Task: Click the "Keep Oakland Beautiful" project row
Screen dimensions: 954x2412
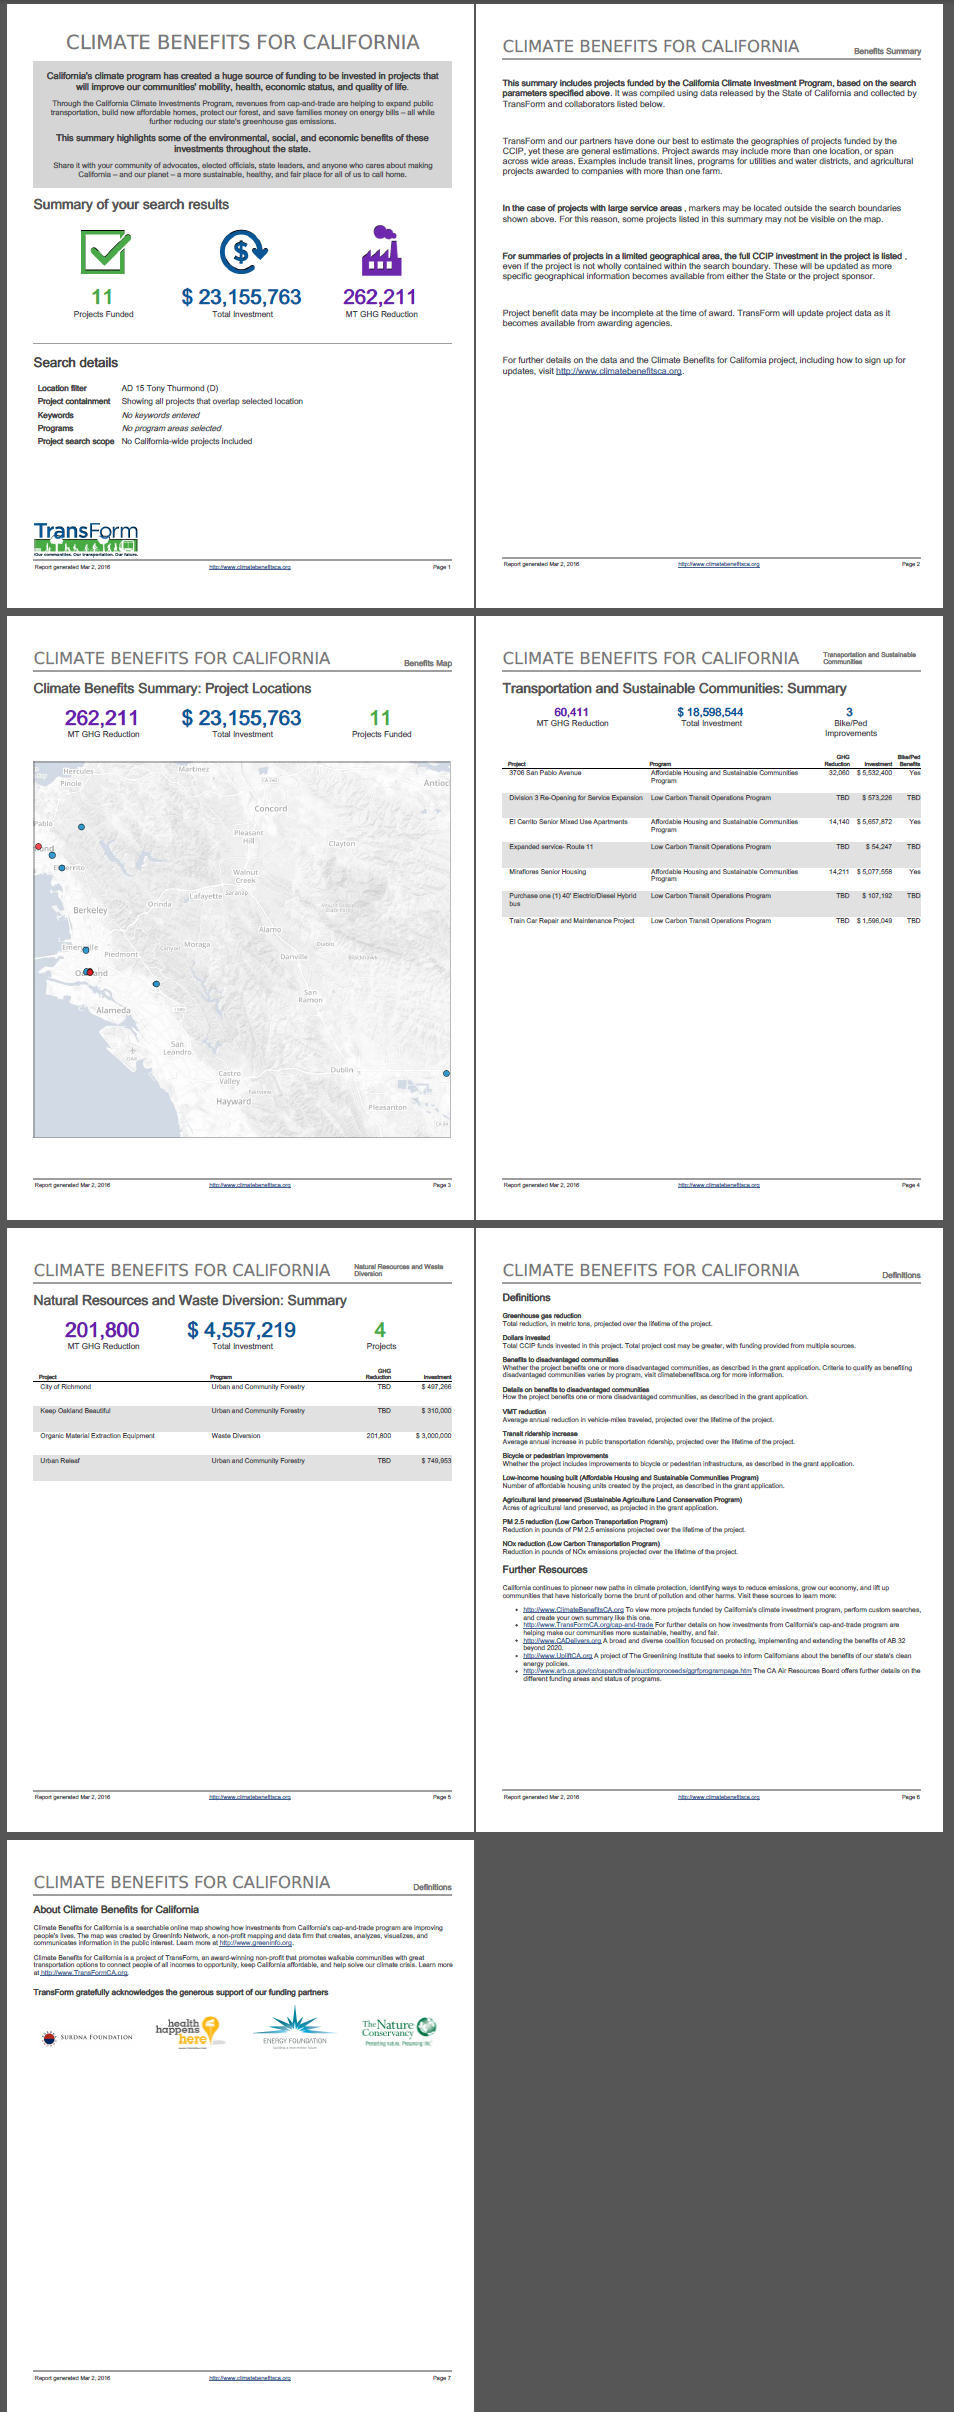Action: [242, 1416]
